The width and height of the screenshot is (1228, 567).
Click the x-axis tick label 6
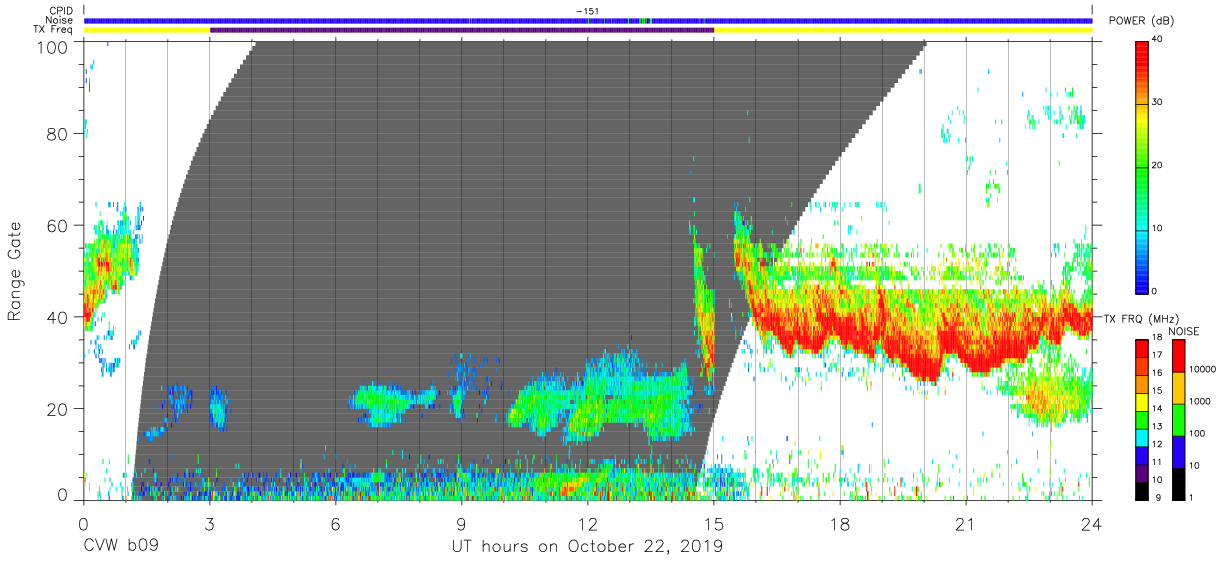coord(335,524)
